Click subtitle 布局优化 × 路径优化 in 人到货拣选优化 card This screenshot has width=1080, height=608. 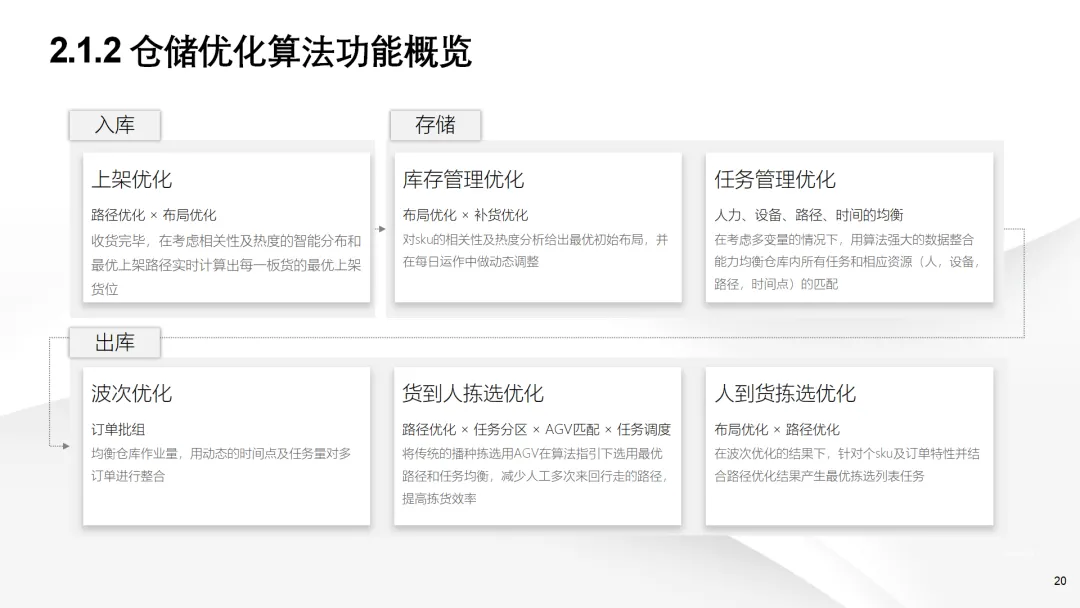tap(777, 429)
